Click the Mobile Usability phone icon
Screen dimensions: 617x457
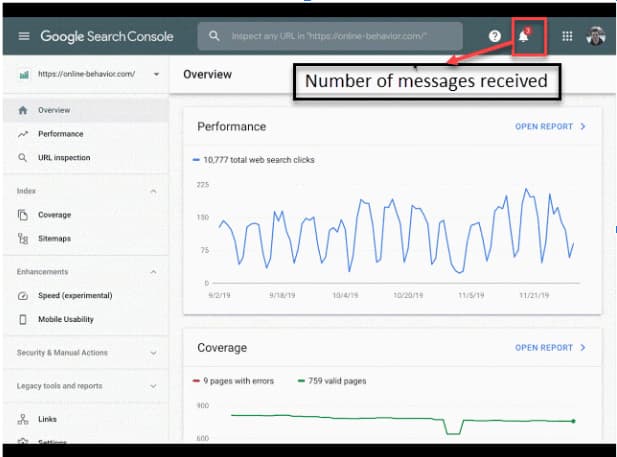[x=23, y=319]
